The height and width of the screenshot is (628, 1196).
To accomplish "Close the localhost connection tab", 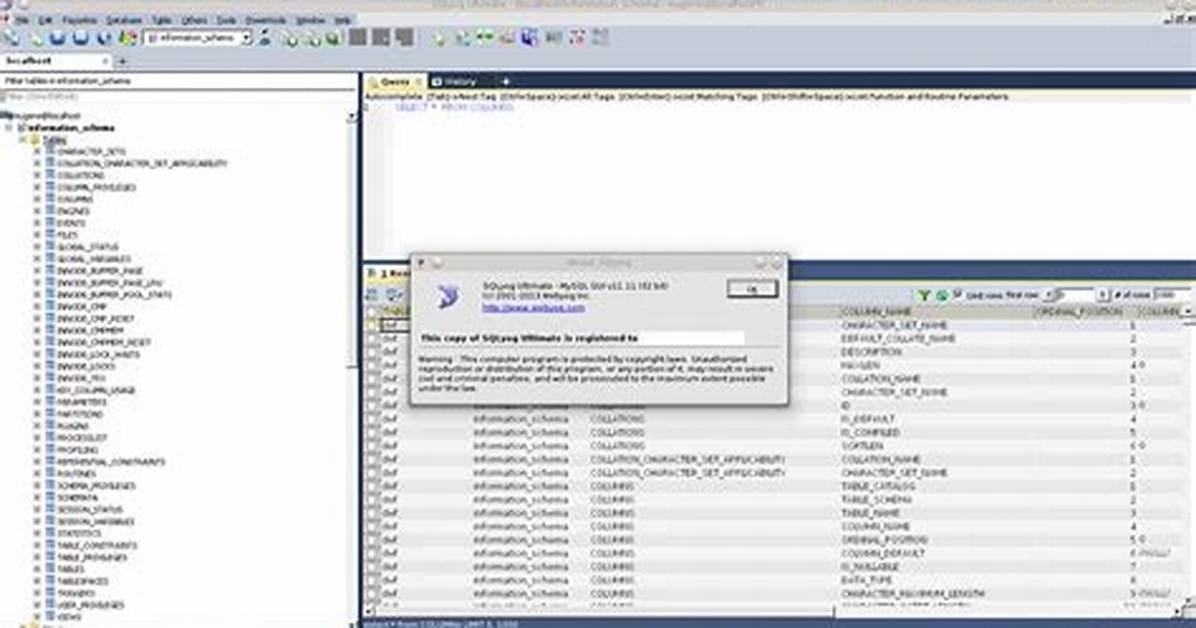I will 105,60.
